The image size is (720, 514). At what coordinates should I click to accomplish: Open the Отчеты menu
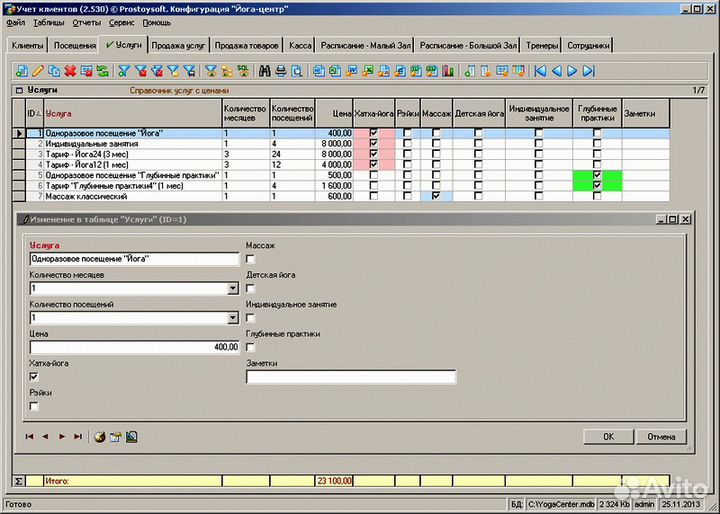tap(86, 21)
